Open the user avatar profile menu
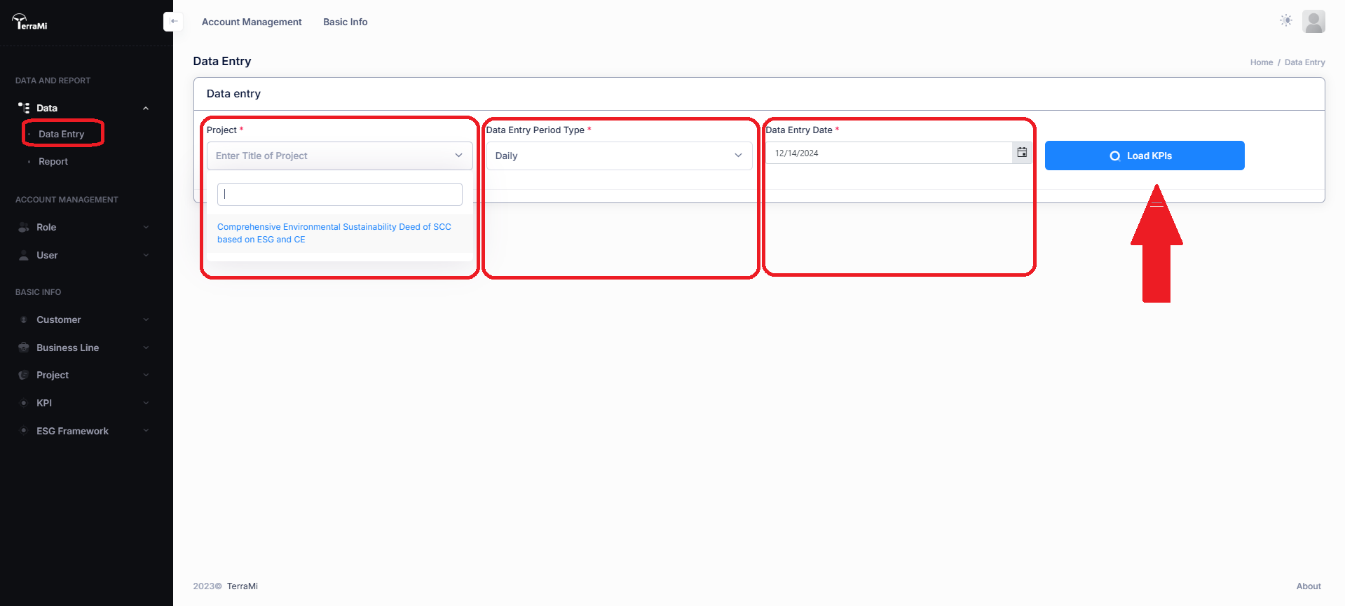1345x606 pixels. click(x=1314, y=21)
